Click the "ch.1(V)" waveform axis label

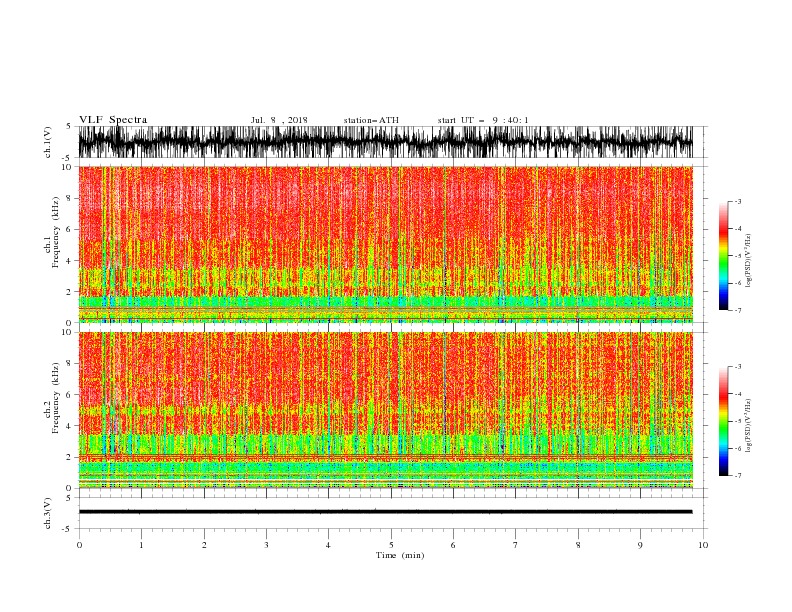click(x=48, y=142)
